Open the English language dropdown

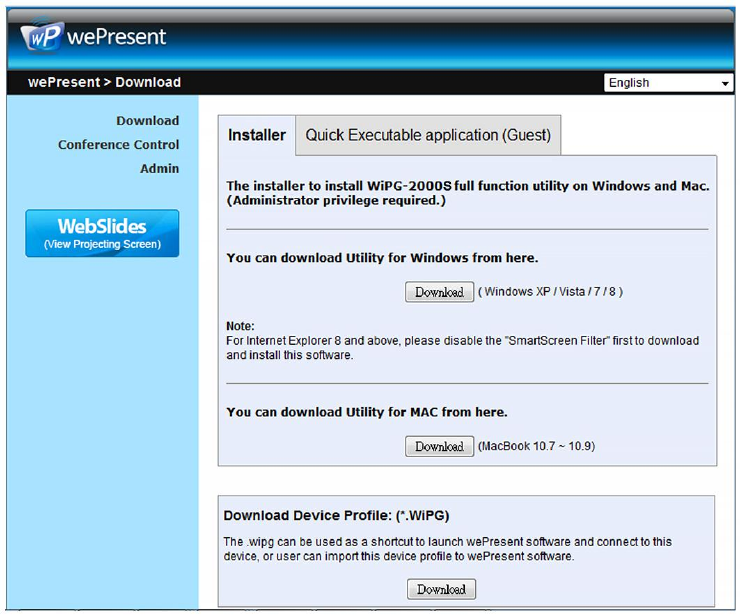tap(668, 83)
